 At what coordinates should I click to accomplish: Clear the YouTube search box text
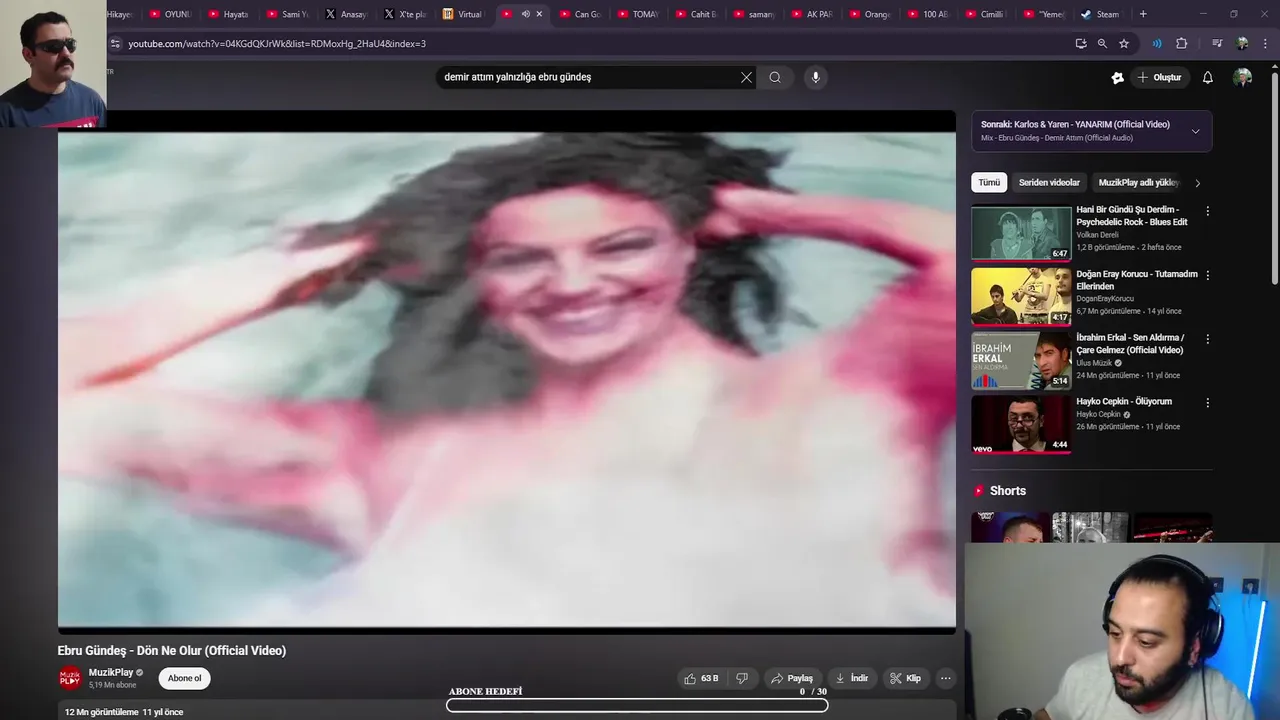coord(746,77)
